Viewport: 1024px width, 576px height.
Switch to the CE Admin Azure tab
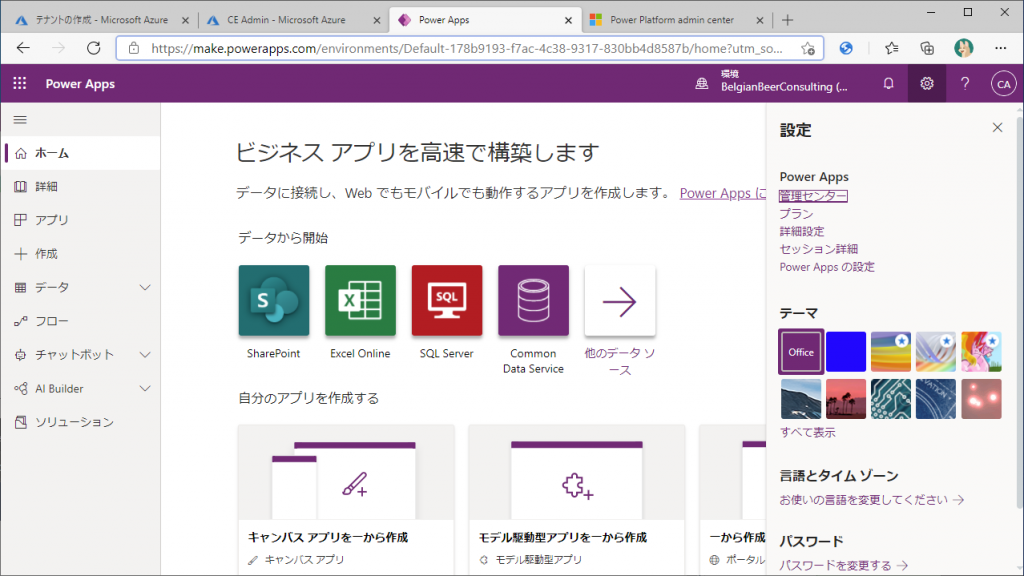(292, 20)
